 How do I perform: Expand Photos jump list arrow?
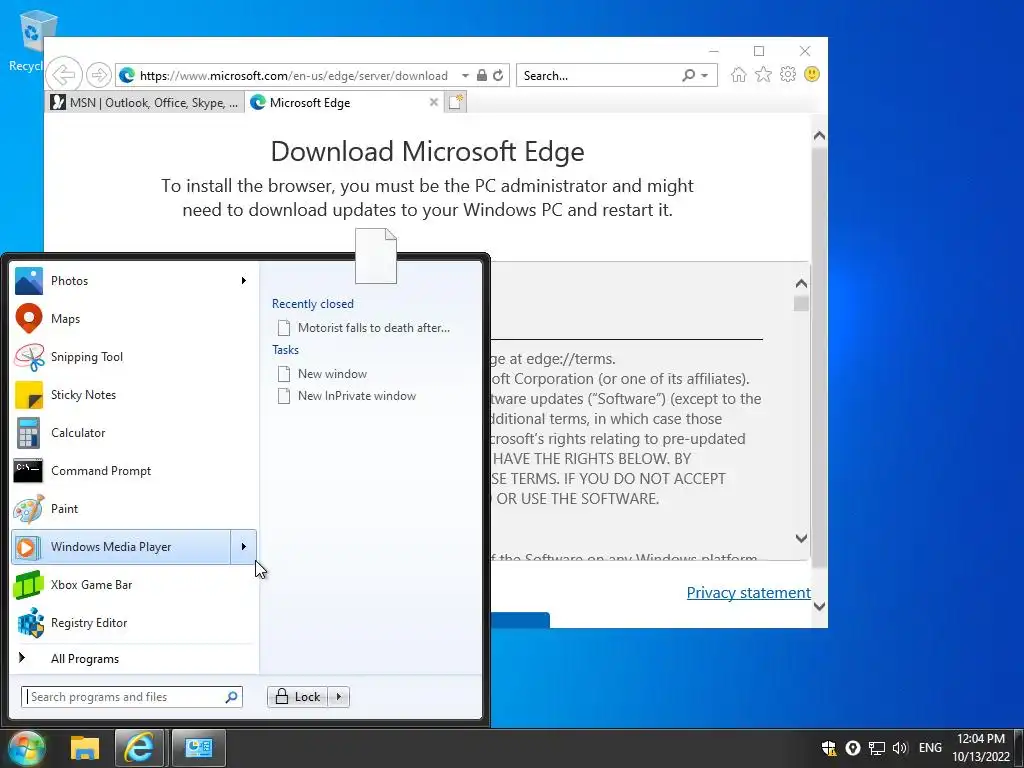click(x=244, y=281)
